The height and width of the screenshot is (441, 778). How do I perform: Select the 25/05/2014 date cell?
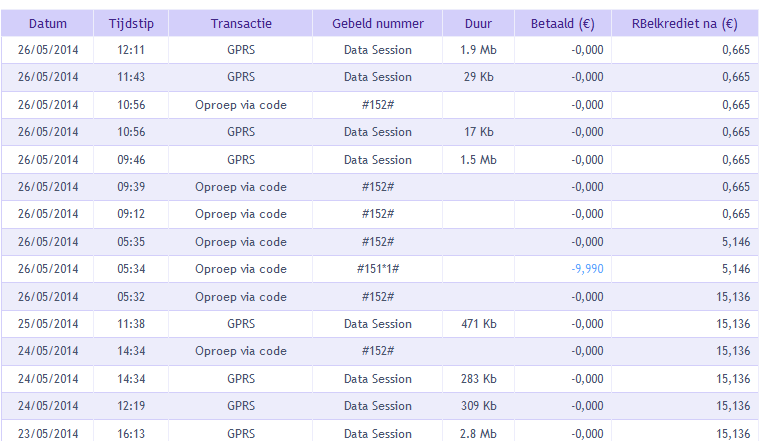point(47,324)
